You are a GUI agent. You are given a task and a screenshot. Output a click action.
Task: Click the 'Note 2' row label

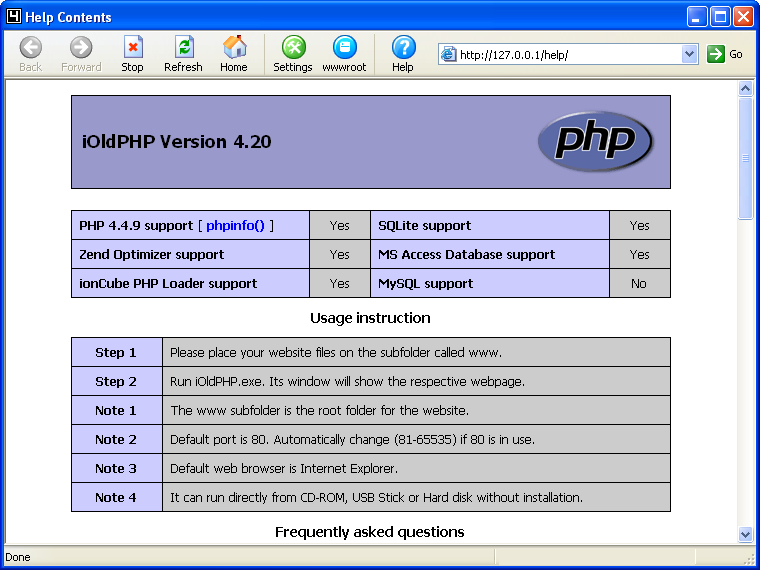point(116,440)
